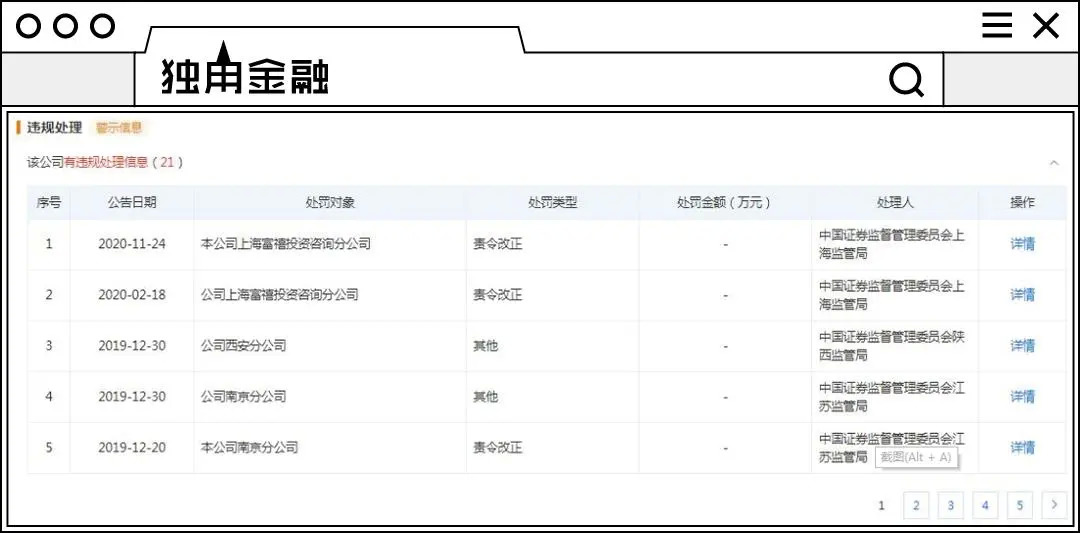Jump to page 2 of results
Image resolution: width=1080 pixels, height=533 pixels.
[916, 505]
